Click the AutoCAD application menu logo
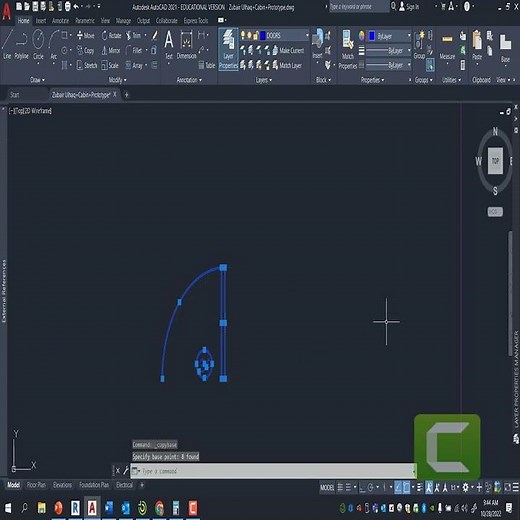 tap(7, 12)
